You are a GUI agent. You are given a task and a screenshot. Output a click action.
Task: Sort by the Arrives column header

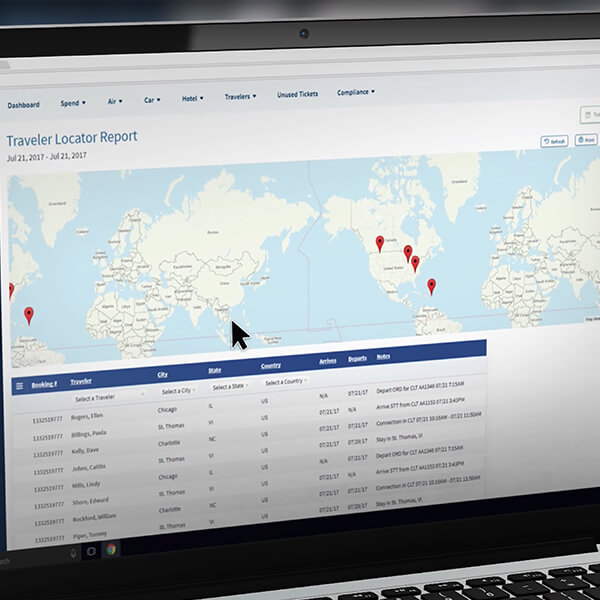click(x=328, y=361)
